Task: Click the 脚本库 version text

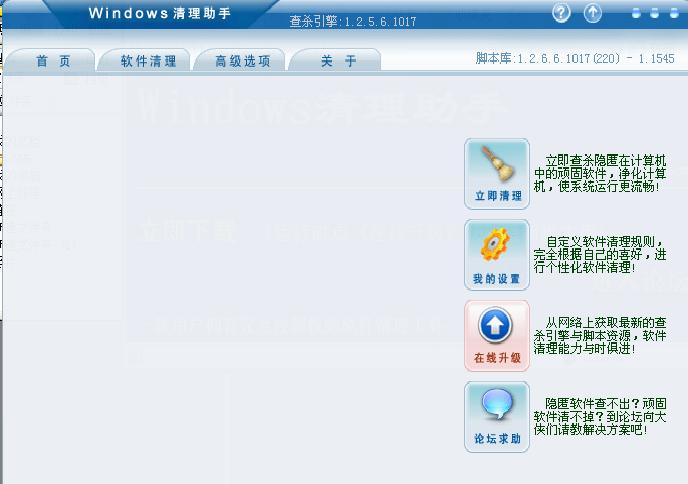Action: coord(575,58)
